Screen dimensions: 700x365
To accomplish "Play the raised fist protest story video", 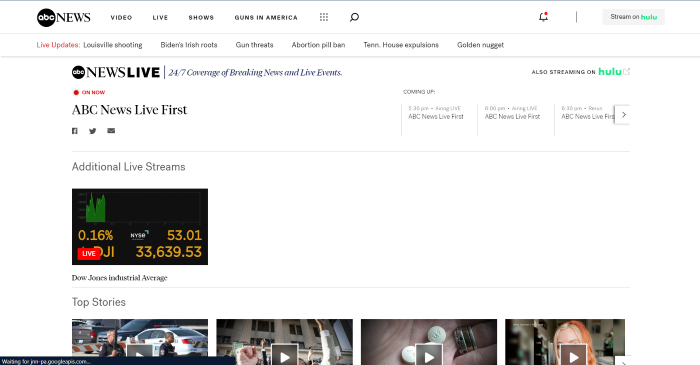I will (x=284, y=356).
